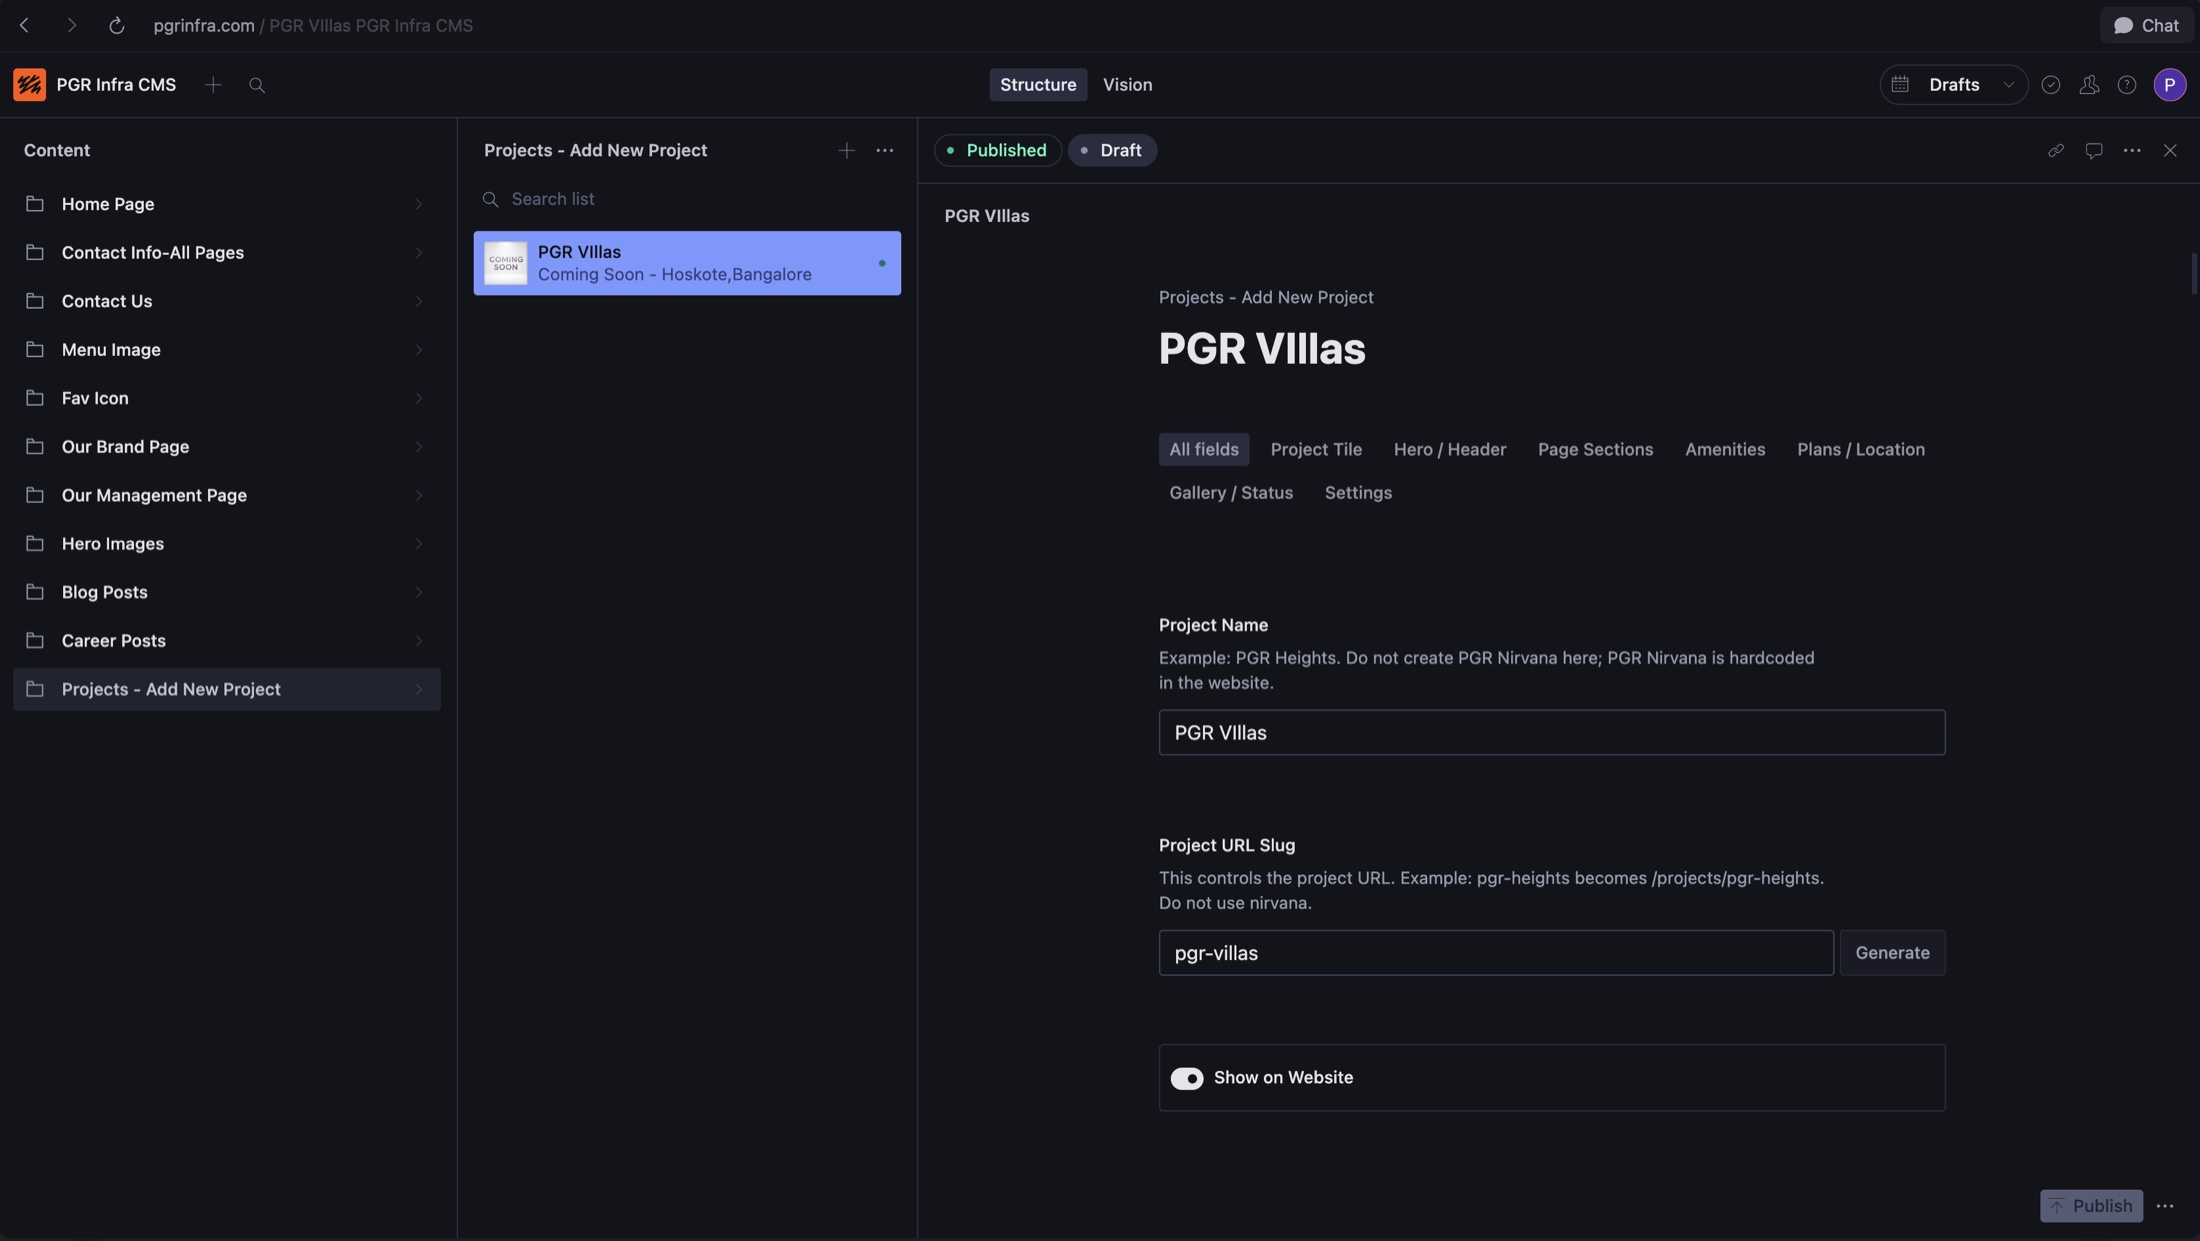Switch to the Amenities field tab
The height and width of the screenshot is (1241, 2200).
click(x=1725, y=449)
